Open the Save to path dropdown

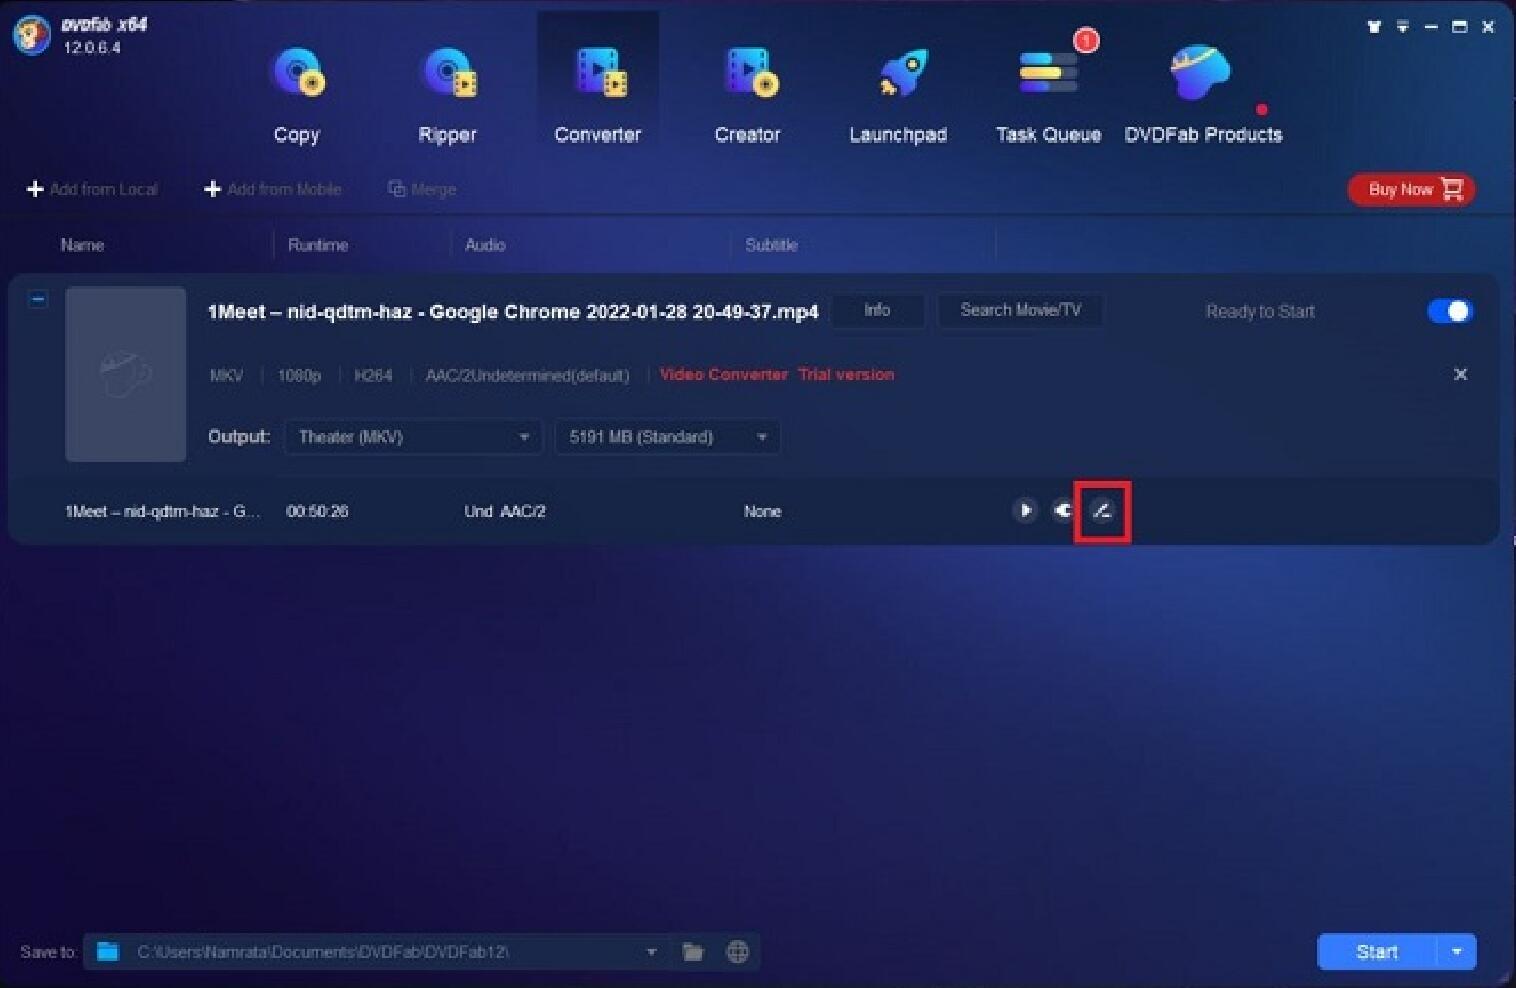(651, 952)
